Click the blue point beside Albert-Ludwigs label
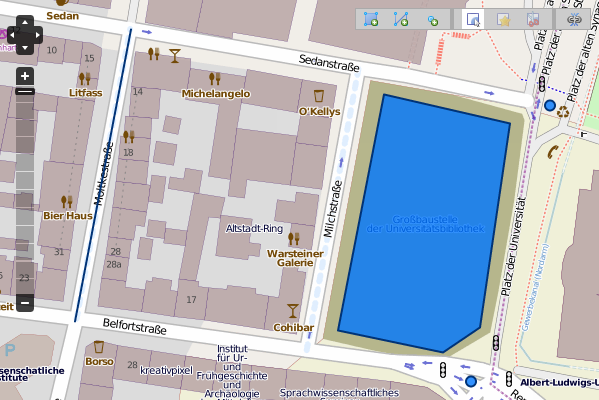599x400 pixels. click(471, 381)
